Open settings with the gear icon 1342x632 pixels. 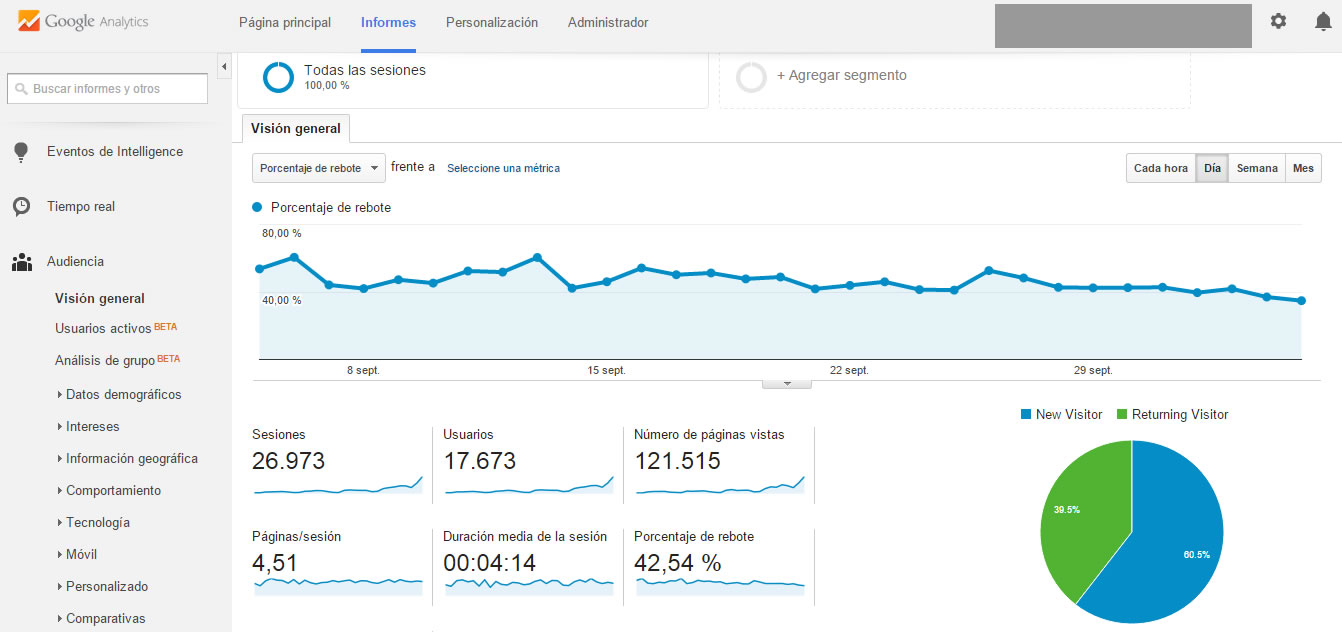click(x=1278, y=20)
